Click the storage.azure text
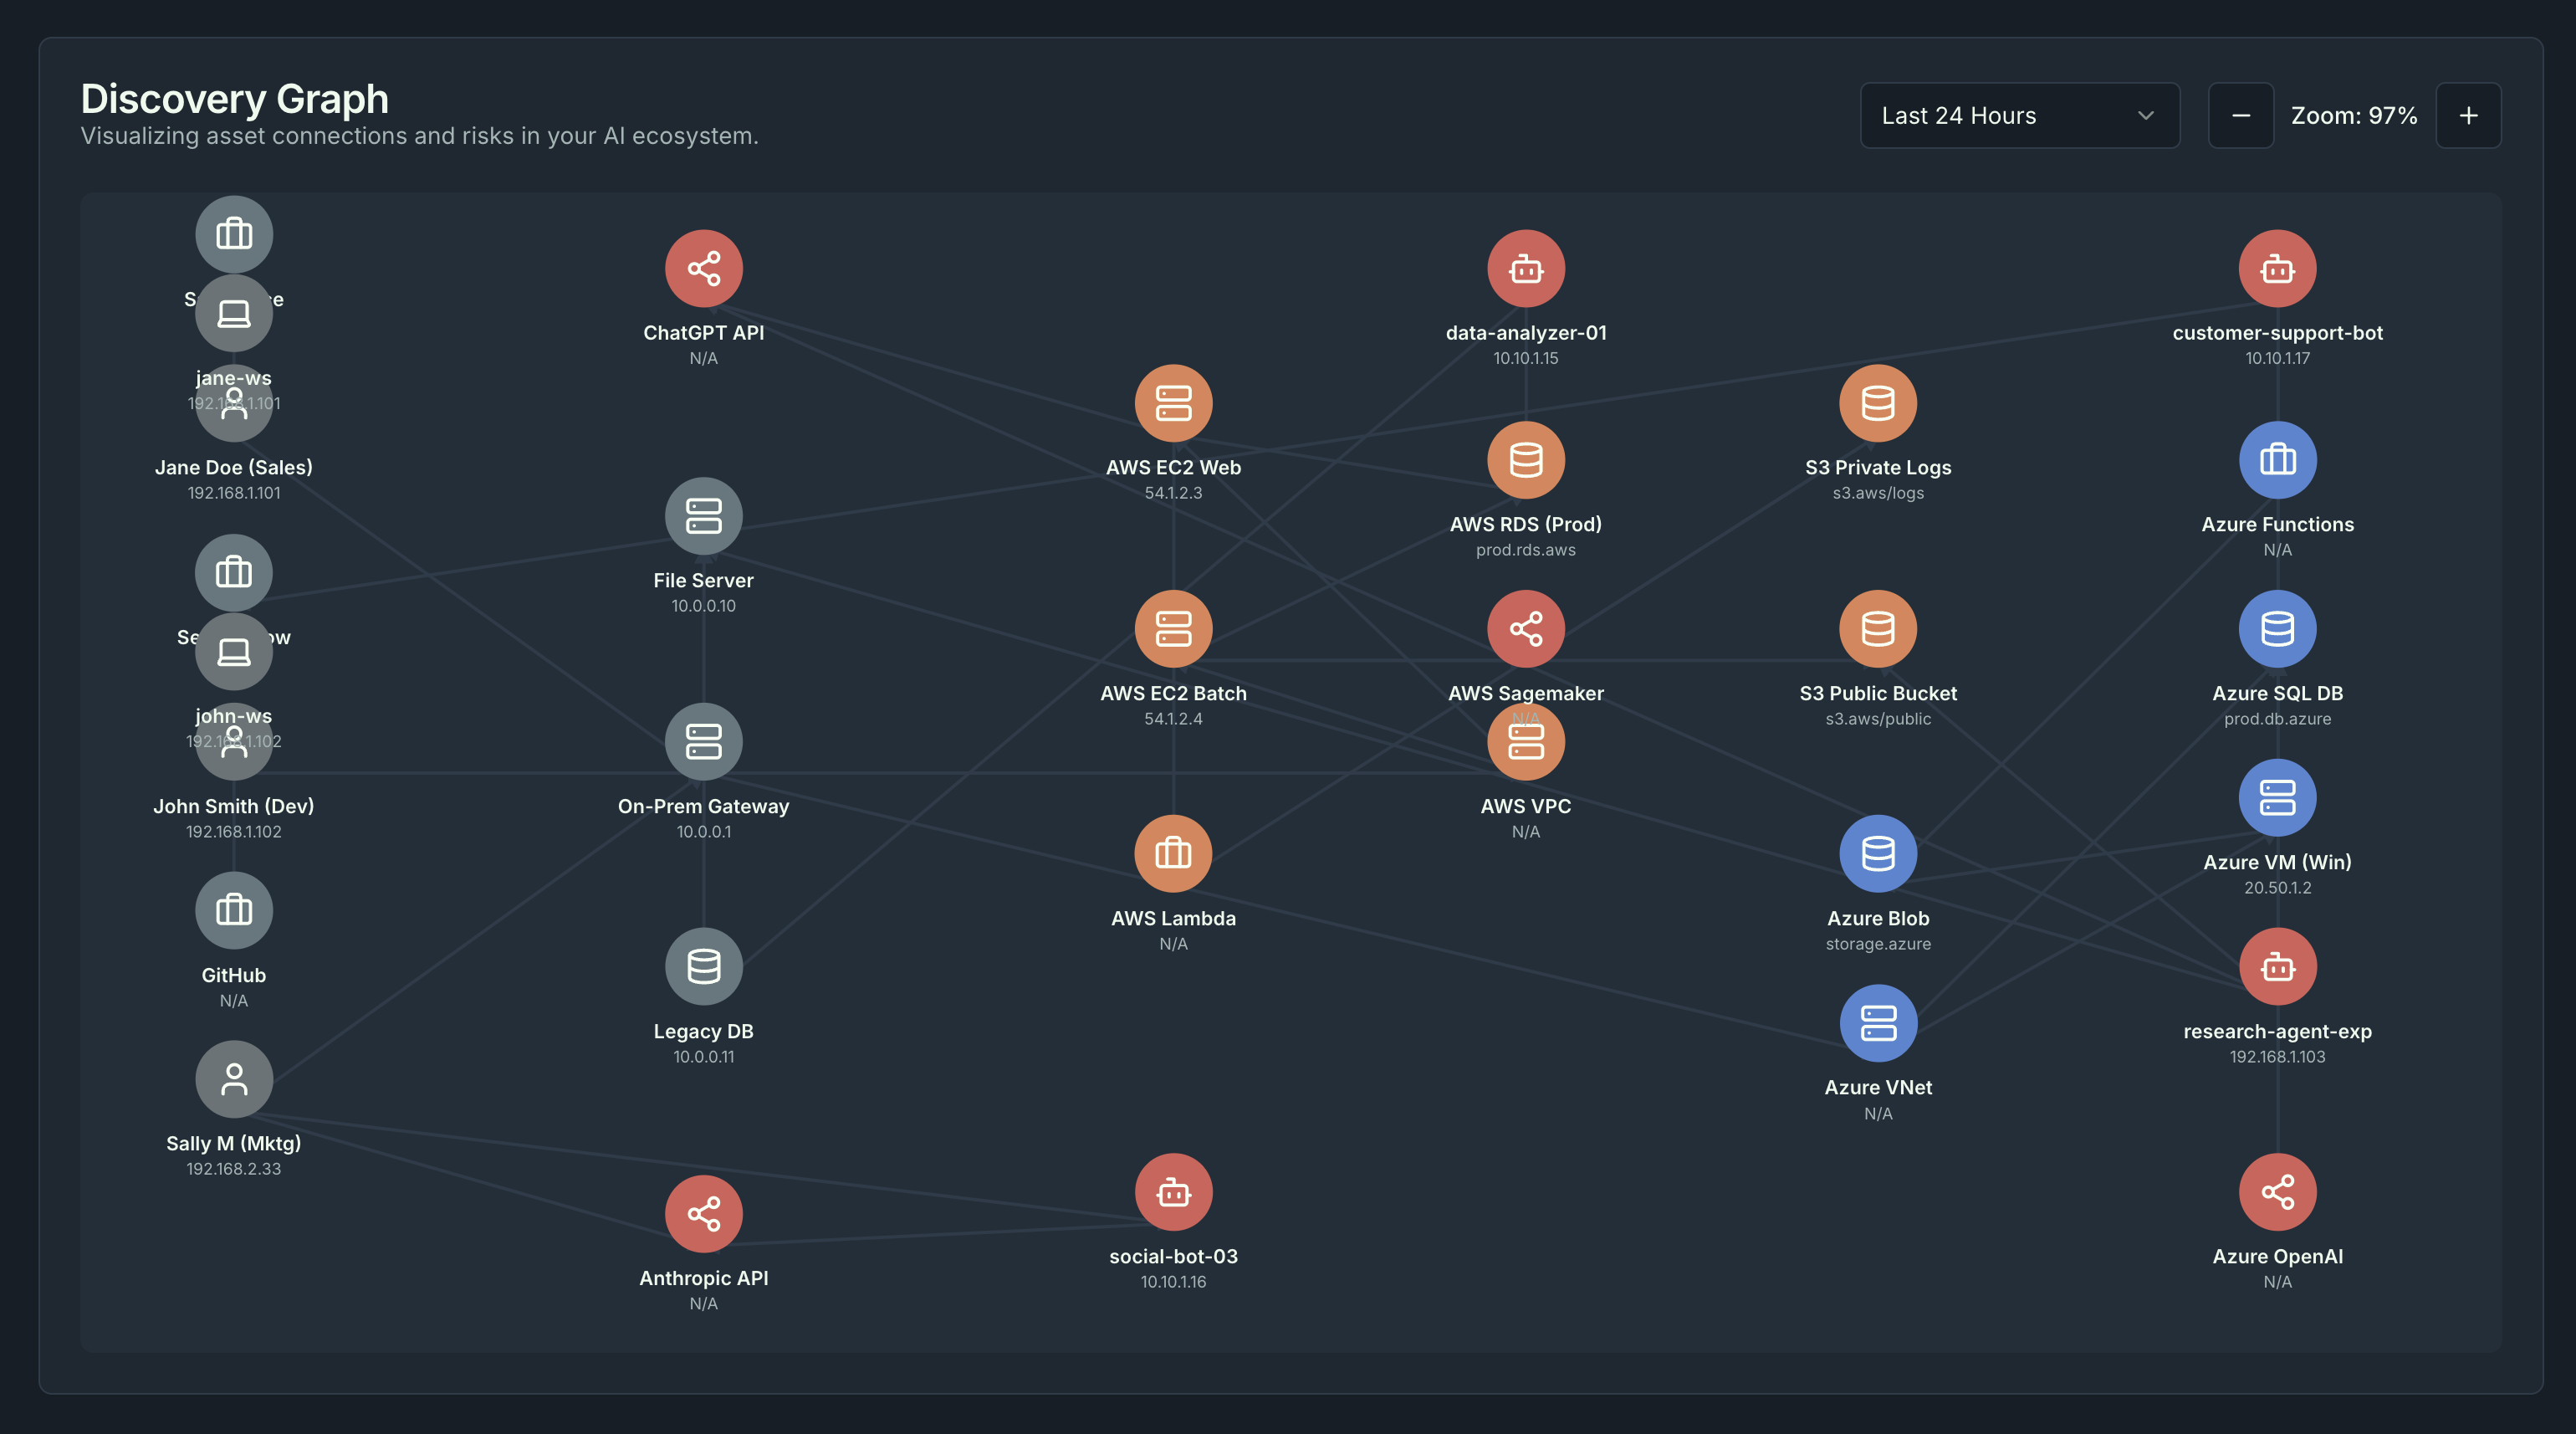Viewport: 2576px width, 1434px height. pyautogui.click(x=1878, y=944)
